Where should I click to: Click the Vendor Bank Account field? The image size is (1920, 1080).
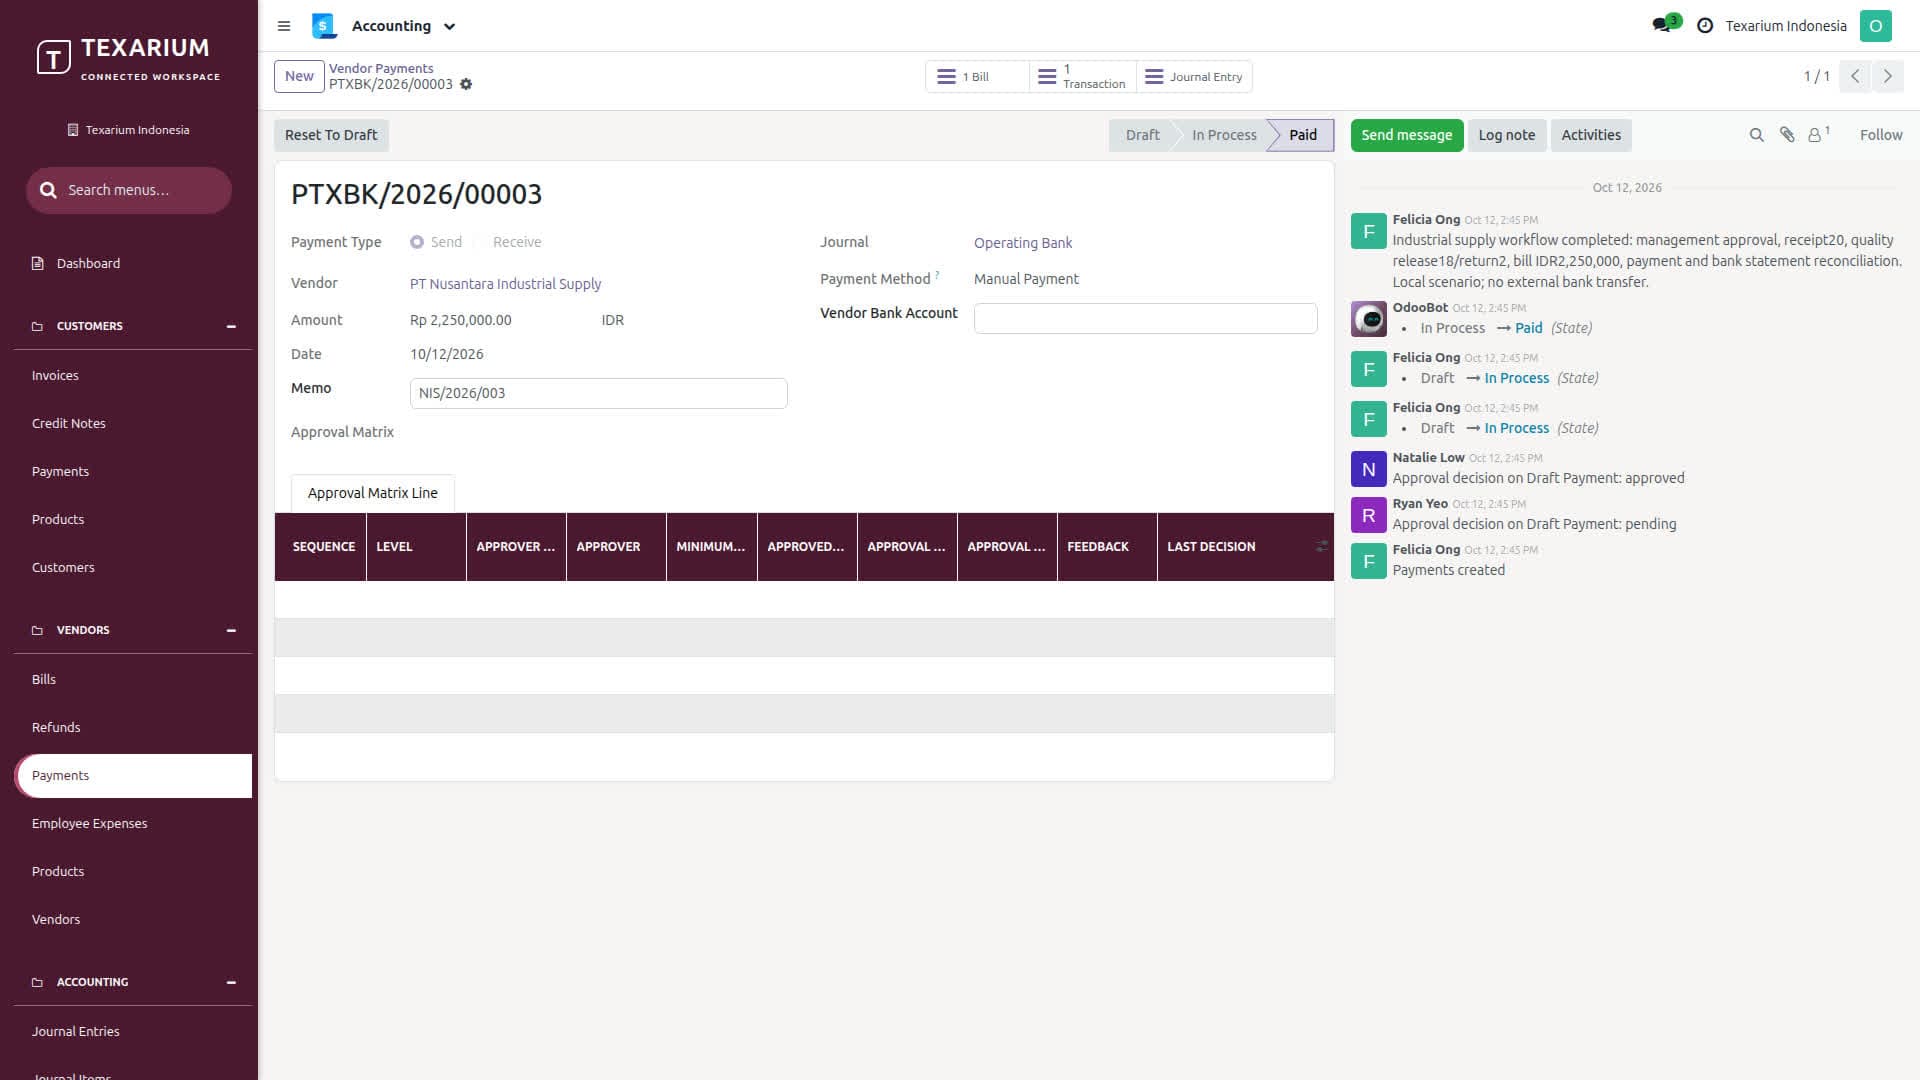click(x=1145, y=318)
